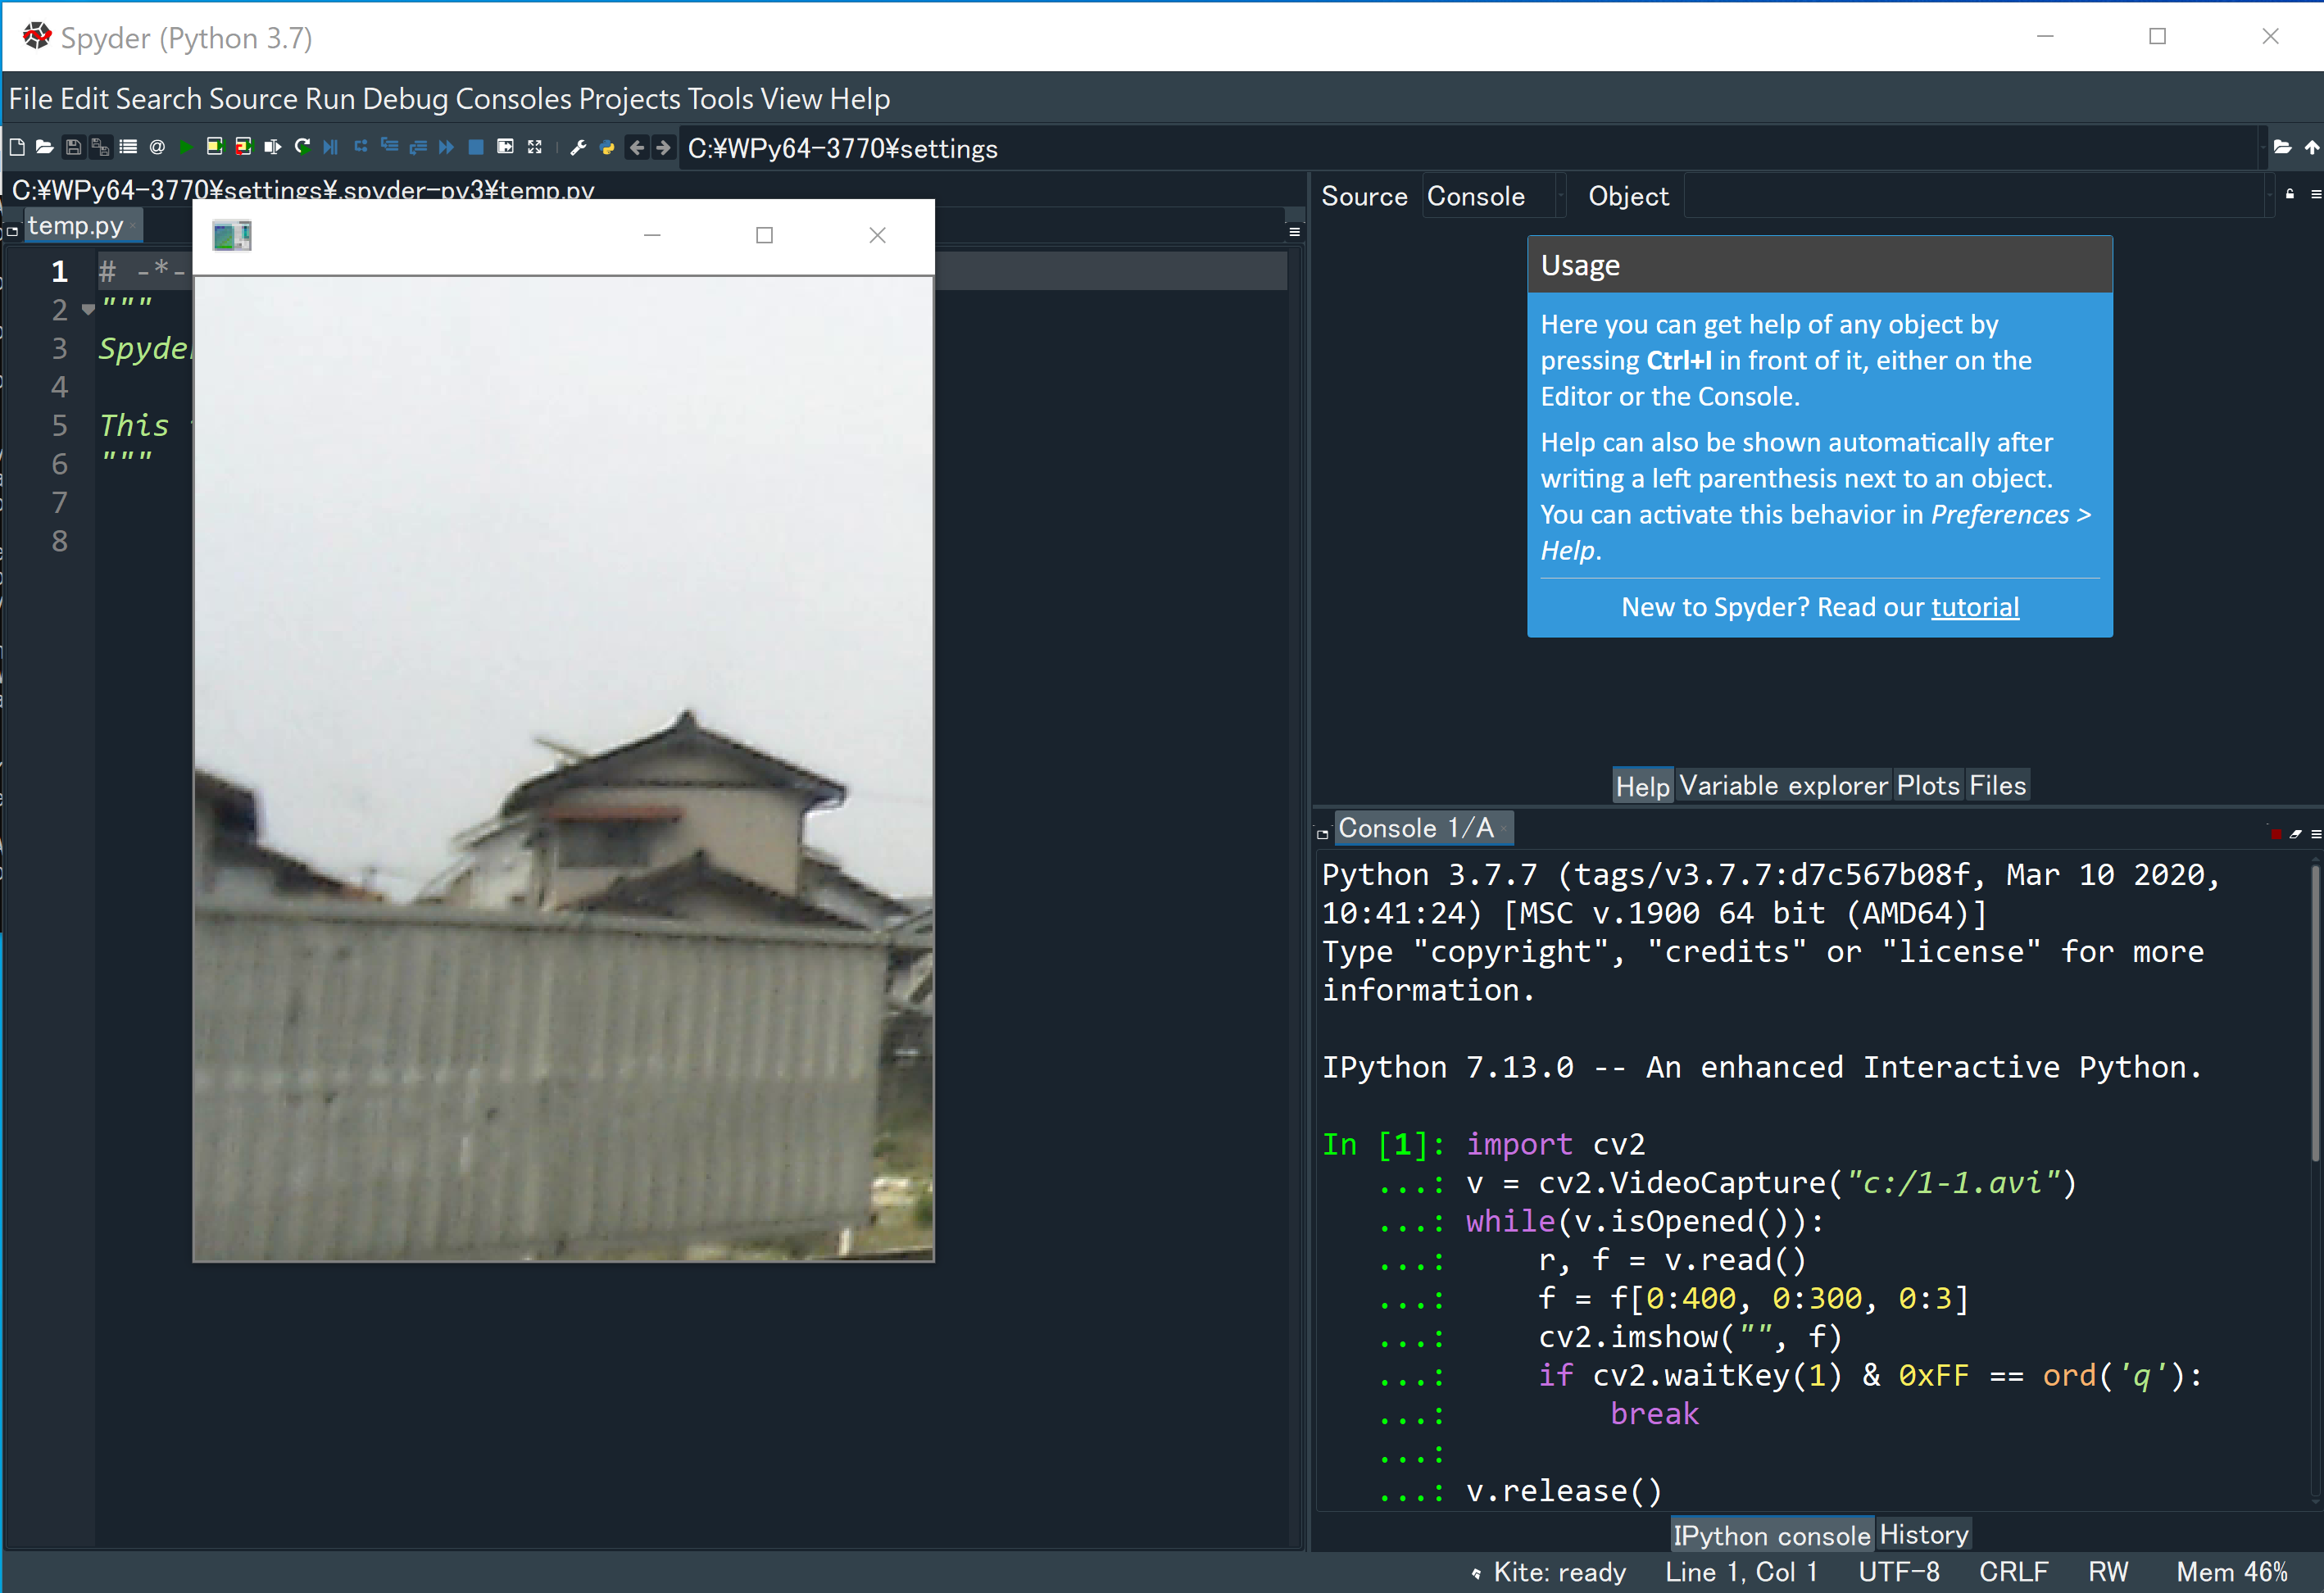
Task: Click the blue Stop debugging square
Action: [x=476, y=148]
